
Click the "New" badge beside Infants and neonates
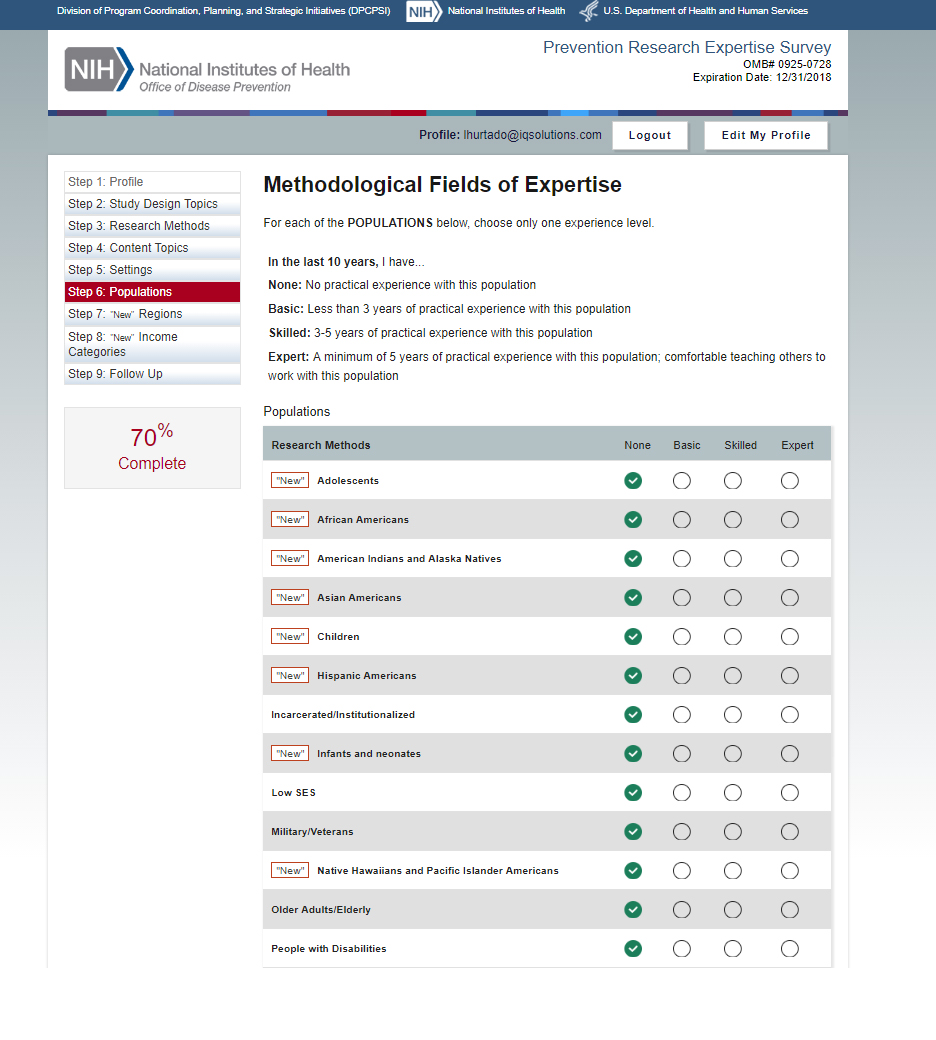(x=290, y=754)
